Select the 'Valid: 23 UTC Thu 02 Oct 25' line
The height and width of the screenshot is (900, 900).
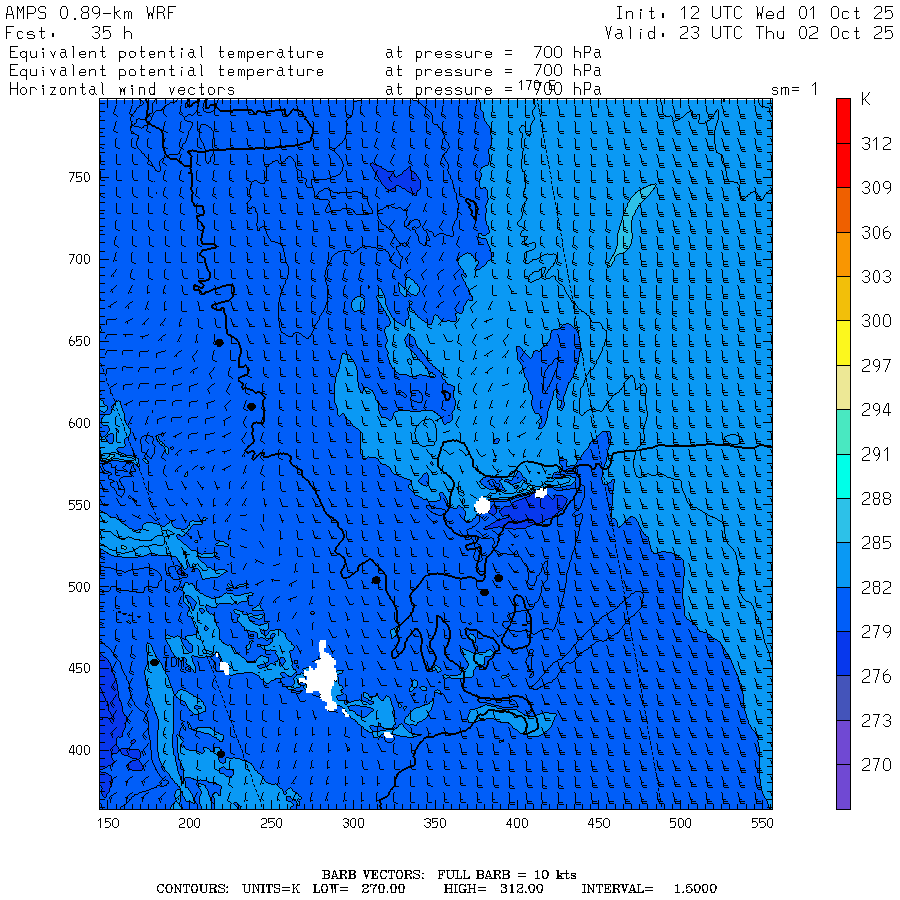click(748, 33)
